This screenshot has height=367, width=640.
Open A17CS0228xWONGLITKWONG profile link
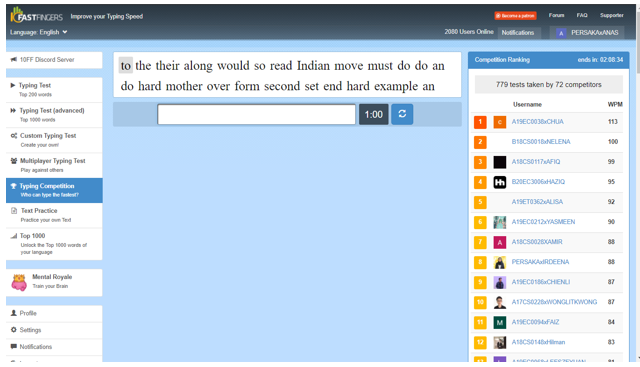[554, 302]
